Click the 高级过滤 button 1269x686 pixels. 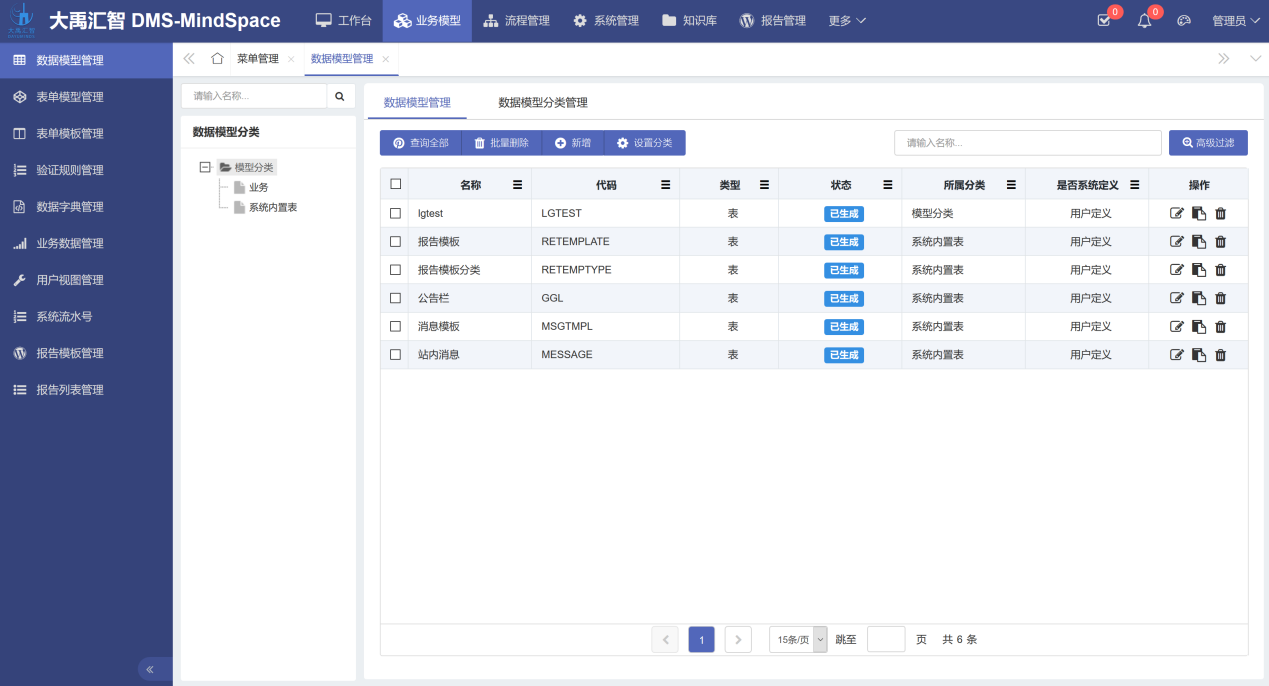1208,143
